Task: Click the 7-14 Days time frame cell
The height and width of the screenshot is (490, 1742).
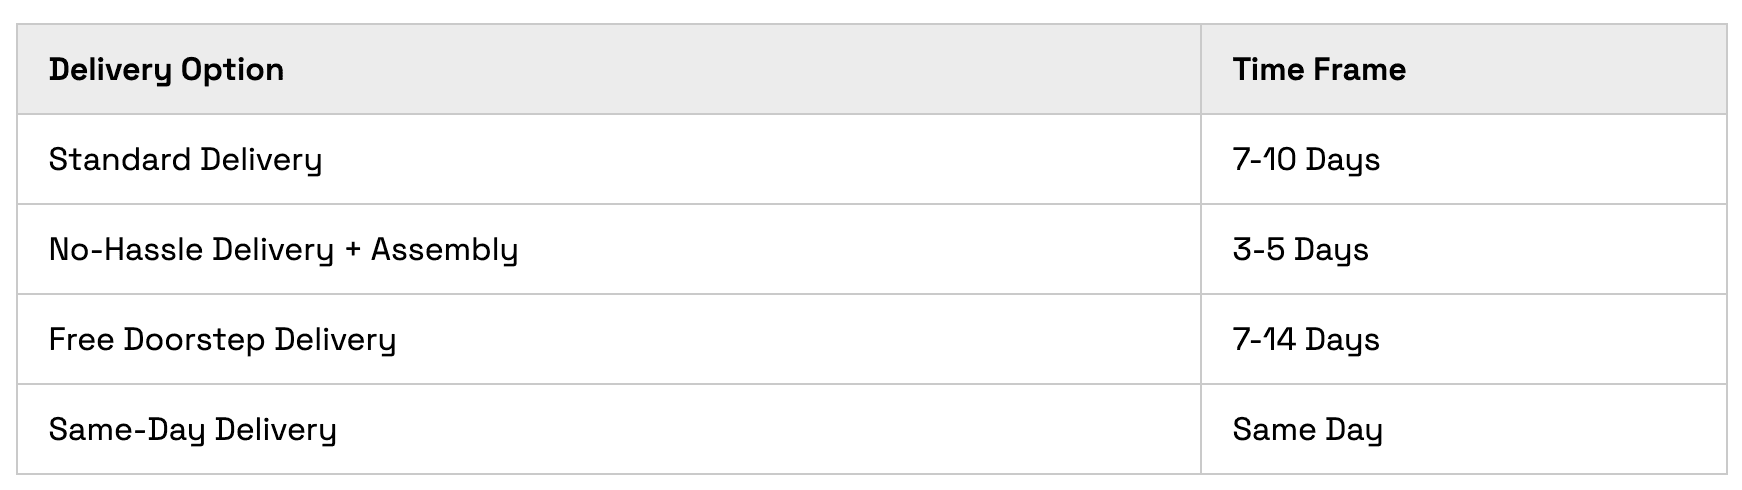Action: coord(1306,340)
